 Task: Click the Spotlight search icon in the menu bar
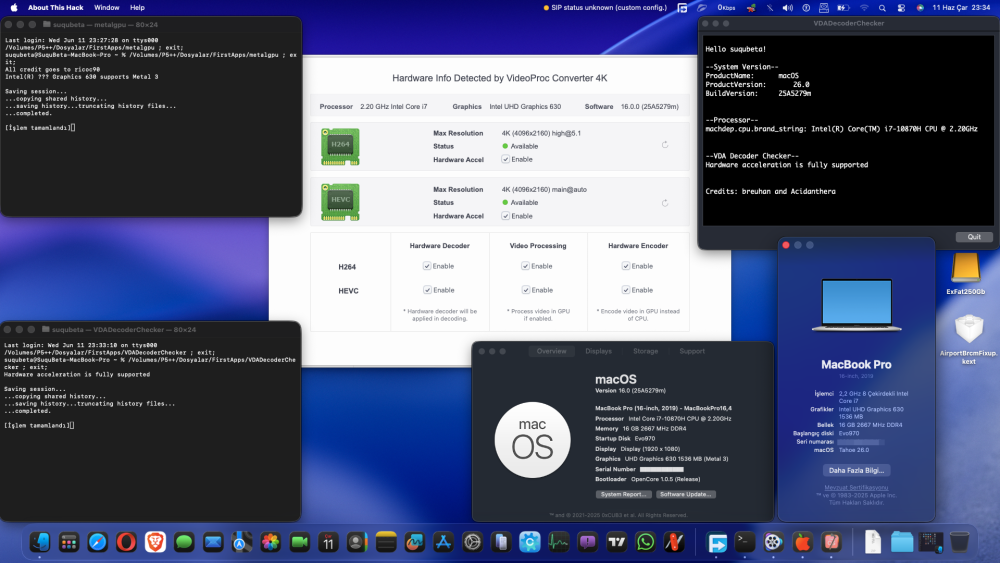pos(882,8)
